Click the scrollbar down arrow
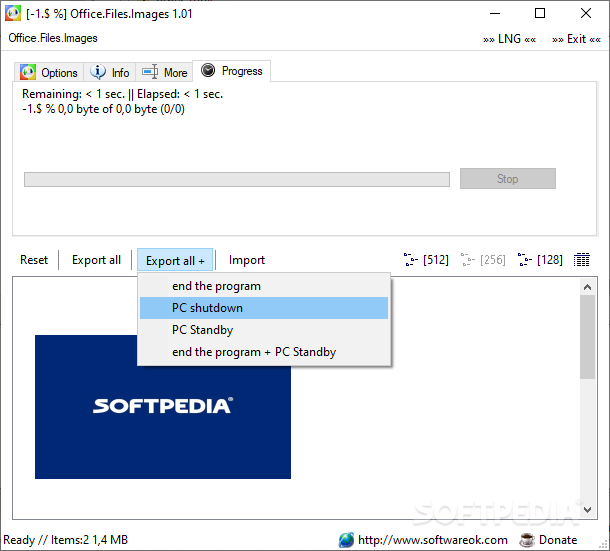This screenshot has width=610, height=551. 587,509
